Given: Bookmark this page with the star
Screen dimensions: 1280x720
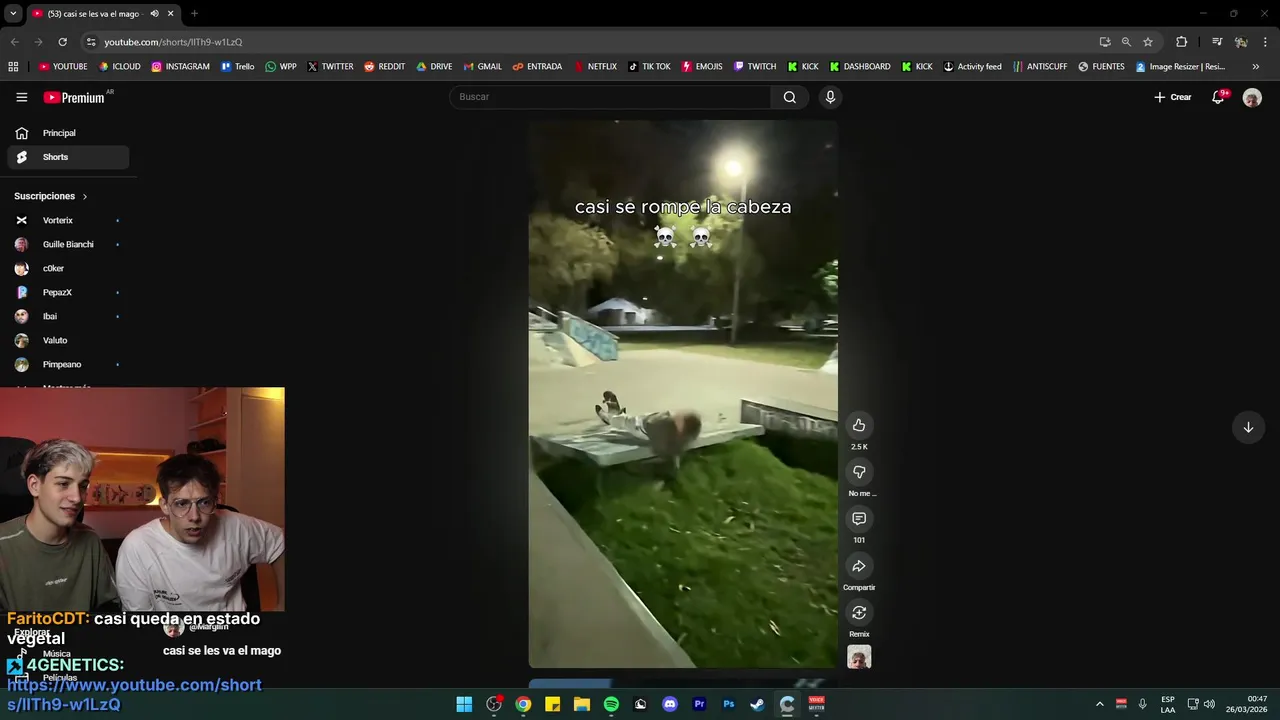Looking at the screenshot, I should click(1148, 42).
